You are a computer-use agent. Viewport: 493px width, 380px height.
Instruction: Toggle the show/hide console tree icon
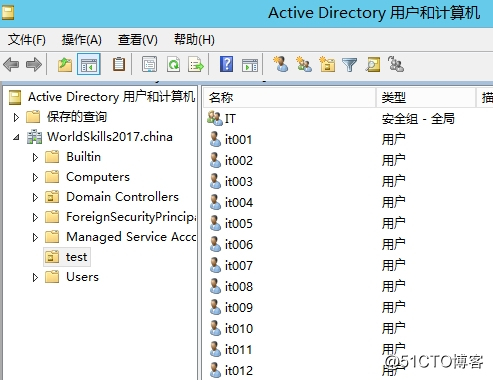click(x=89, y=64)
